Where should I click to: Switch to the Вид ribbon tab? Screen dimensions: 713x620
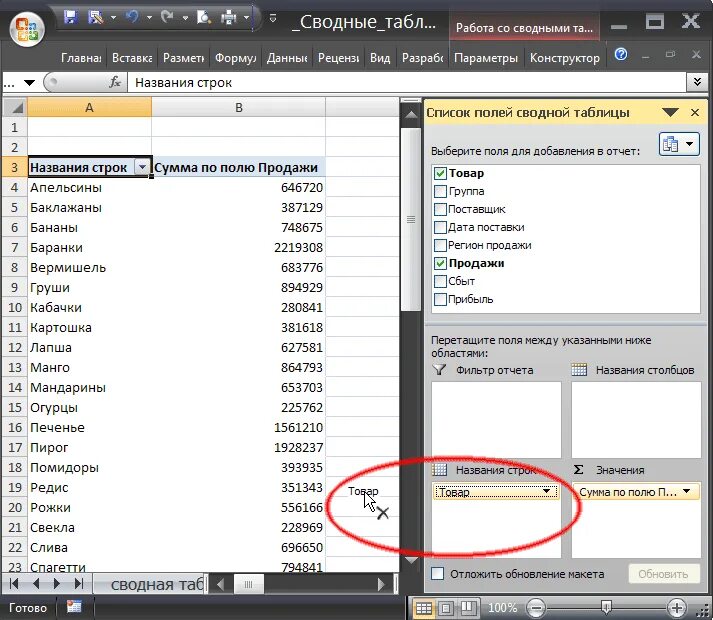coord(380,58)
